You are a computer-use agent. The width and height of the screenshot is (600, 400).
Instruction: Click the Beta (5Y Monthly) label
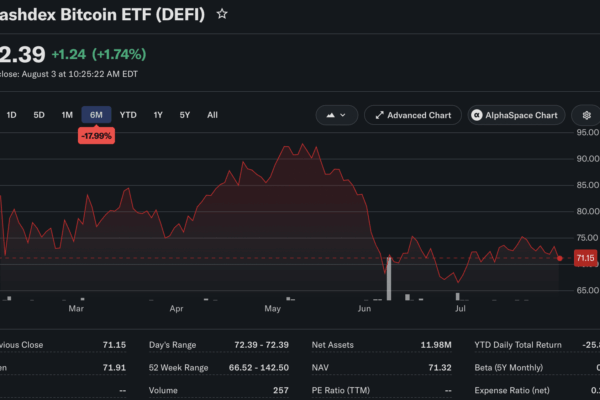pyautogui.click(x=509, y=368)
